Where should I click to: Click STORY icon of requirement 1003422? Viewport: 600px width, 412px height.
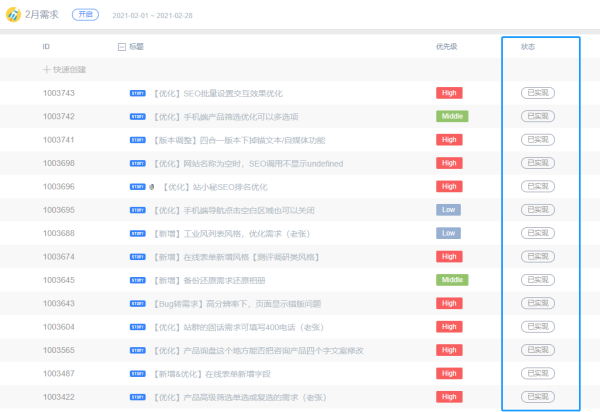pos(138,397)
